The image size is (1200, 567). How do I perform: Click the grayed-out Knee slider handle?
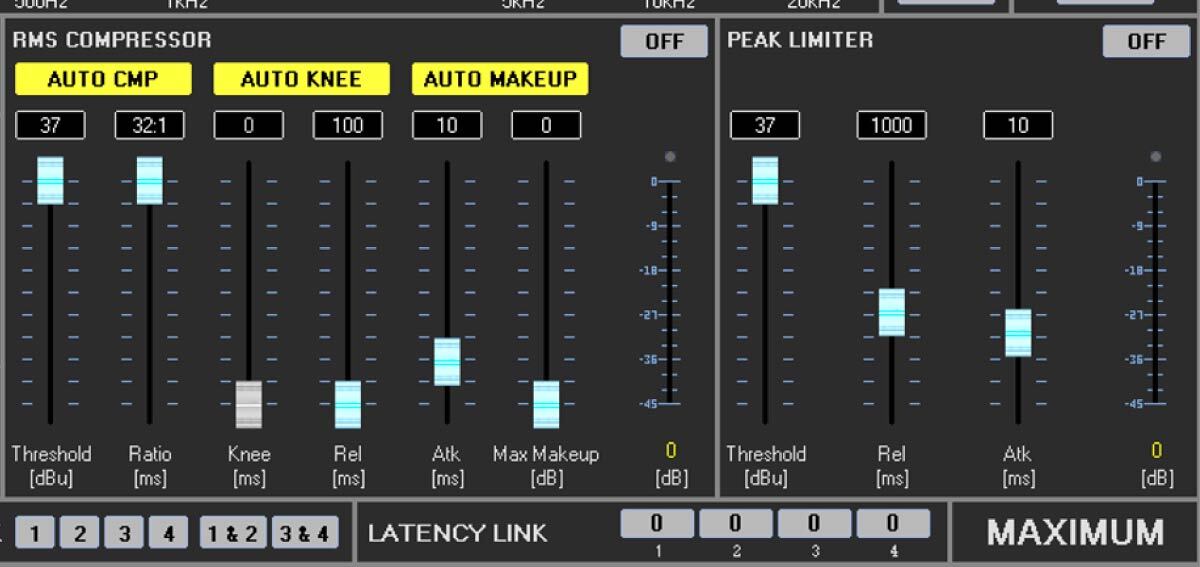tap(248, 404)
